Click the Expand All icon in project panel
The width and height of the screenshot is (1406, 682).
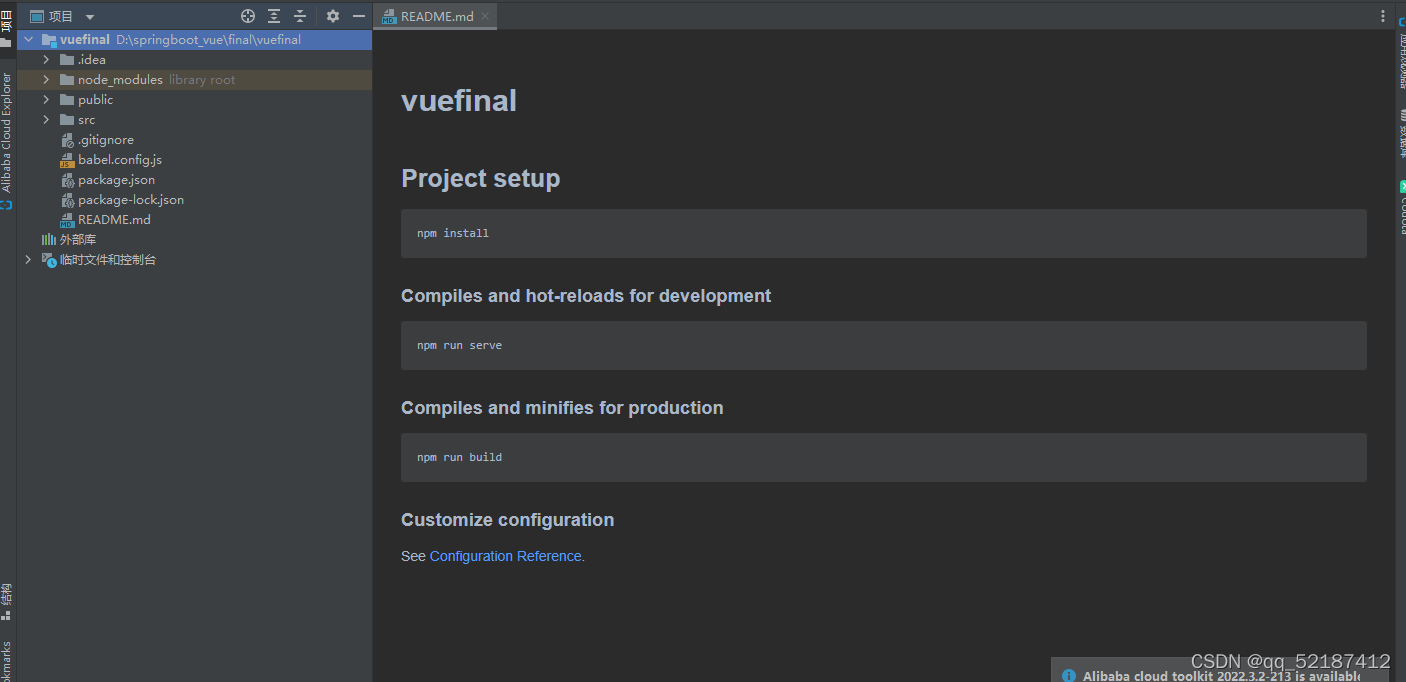tap(274, 16)
